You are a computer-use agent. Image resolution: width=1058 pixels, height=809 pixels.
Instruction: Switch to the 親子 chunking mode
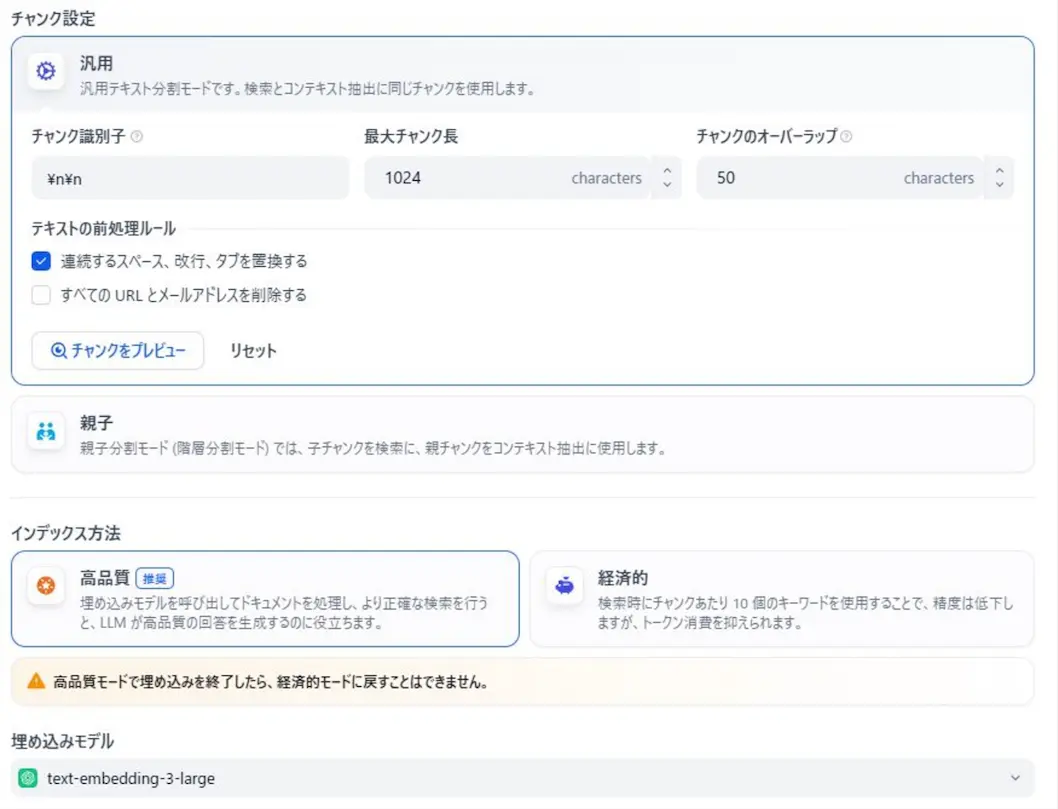[x=520, y=433]
